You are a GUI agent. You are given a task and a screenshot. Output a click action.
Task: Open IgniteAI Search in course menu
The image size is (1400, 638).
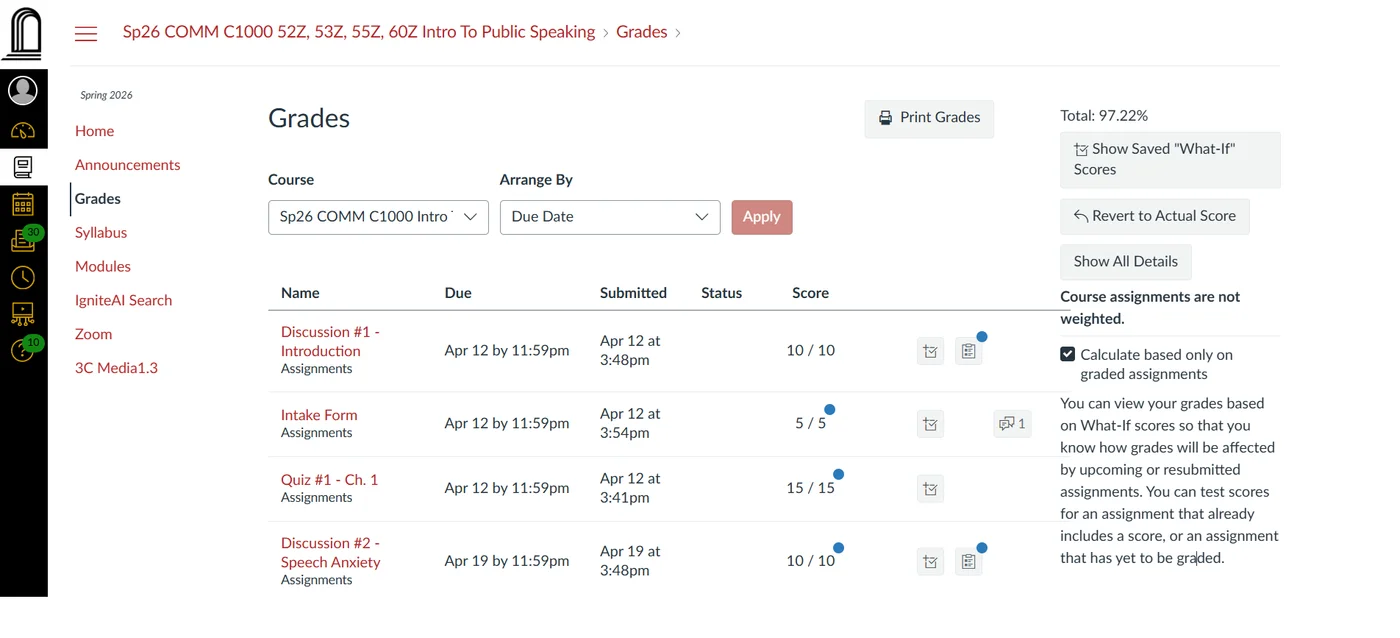point(123,301)
